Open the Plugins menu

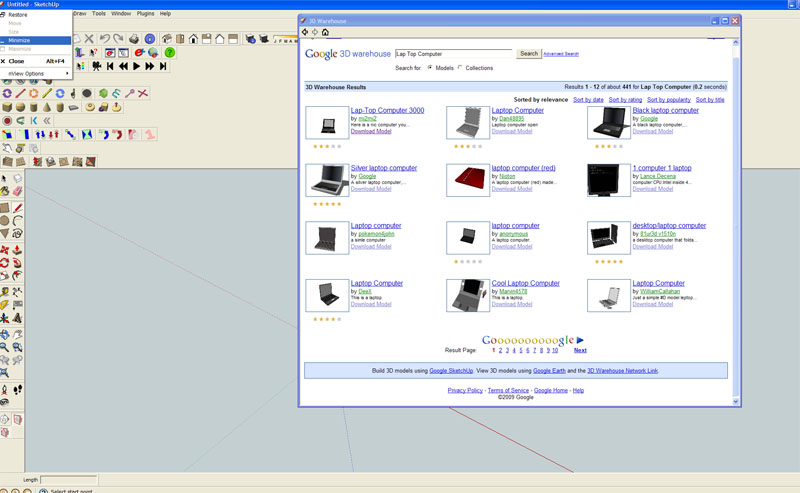coord(145,14)
